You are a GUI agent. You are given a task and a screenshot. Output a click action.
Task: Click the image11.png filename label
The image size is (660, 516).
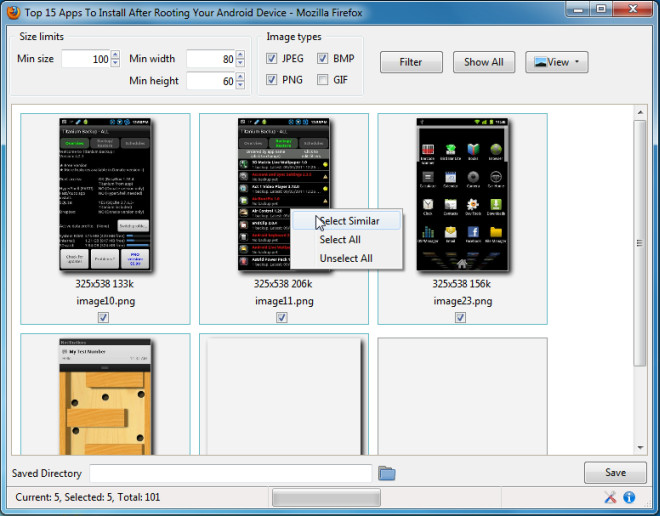[284, 301]
